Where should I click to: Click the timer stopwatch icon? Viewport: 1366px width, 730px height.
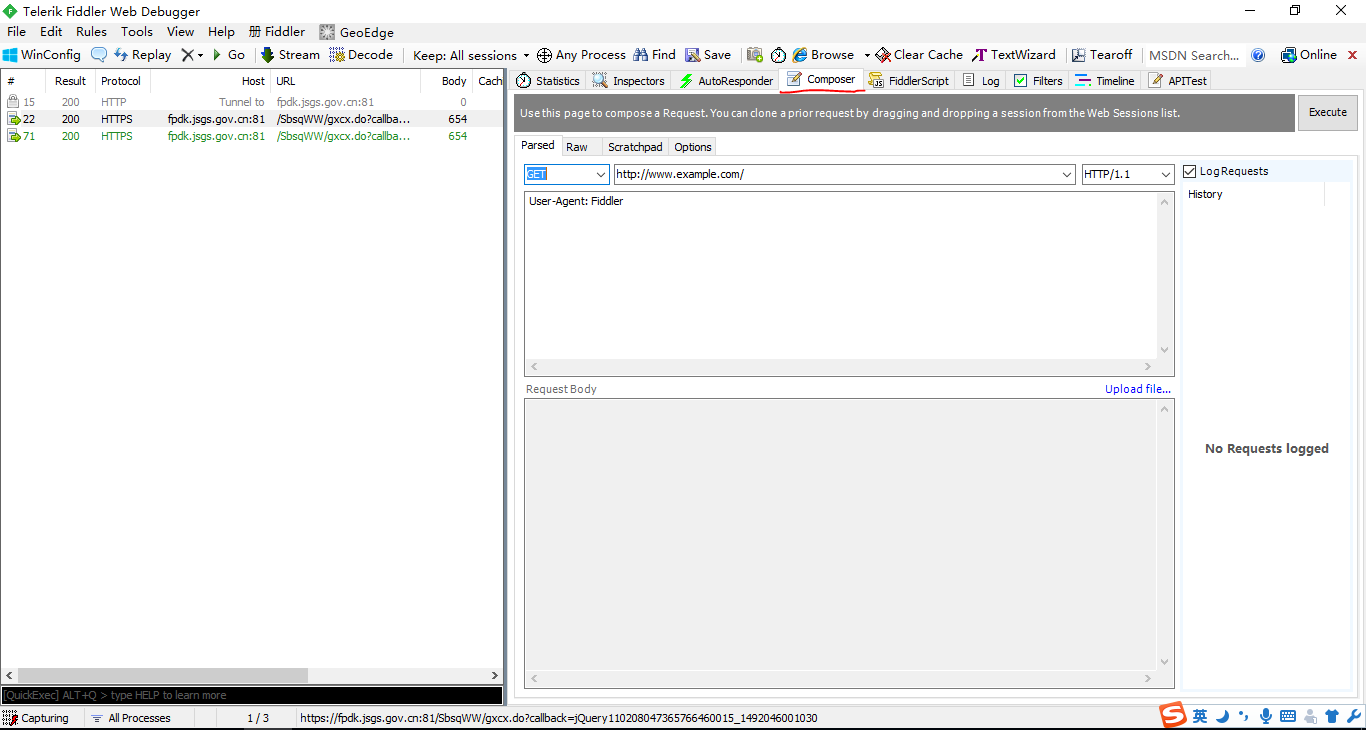click(x=778, y=55)
